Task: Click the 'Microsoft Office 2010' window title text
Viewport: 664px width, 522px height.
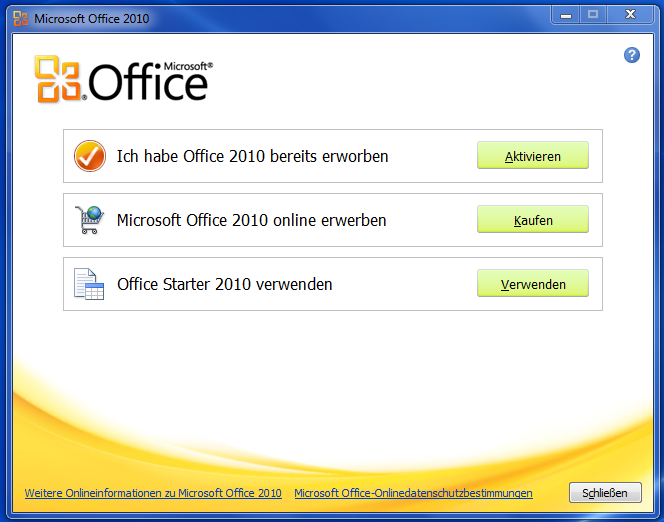Action: click(x=91, y=17)
